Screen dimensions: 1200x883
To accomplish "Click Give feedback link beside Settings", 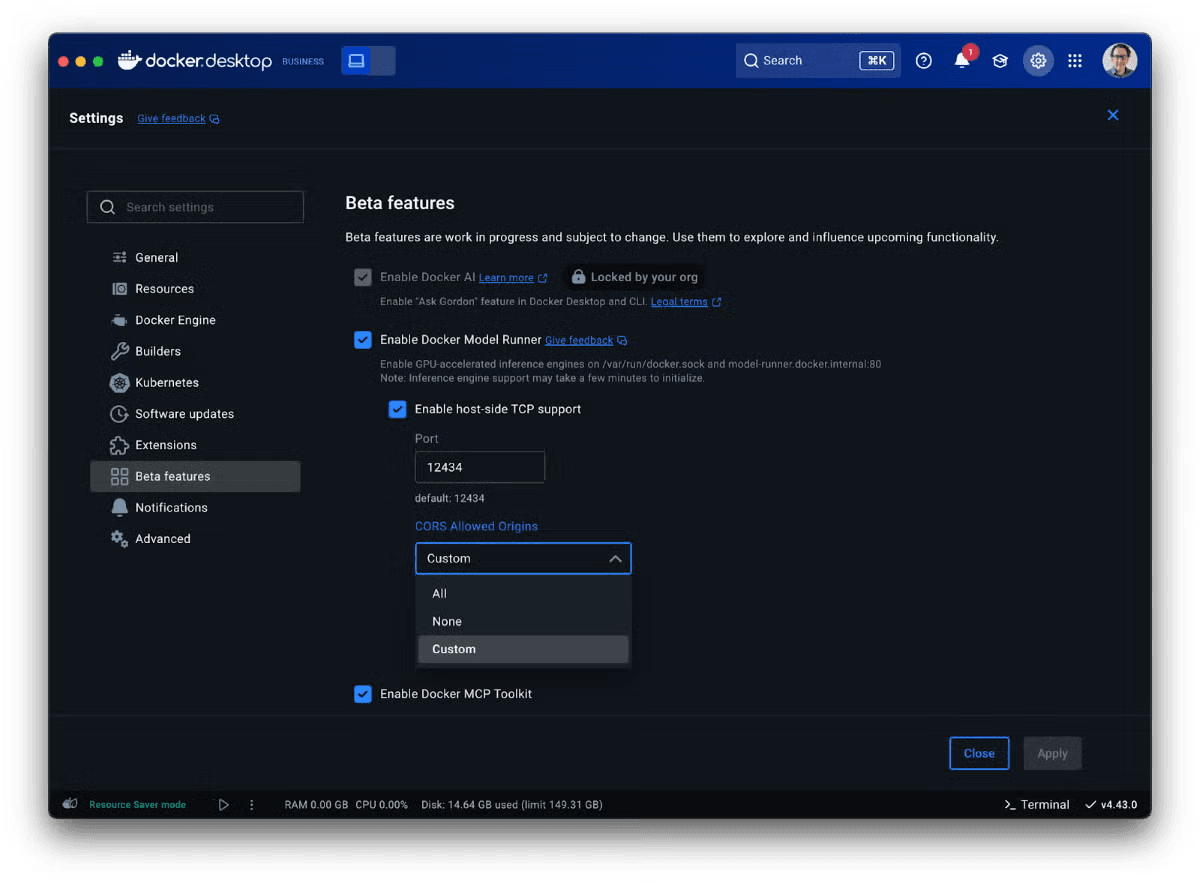I will pyautogui.click(x=171, y=118).
